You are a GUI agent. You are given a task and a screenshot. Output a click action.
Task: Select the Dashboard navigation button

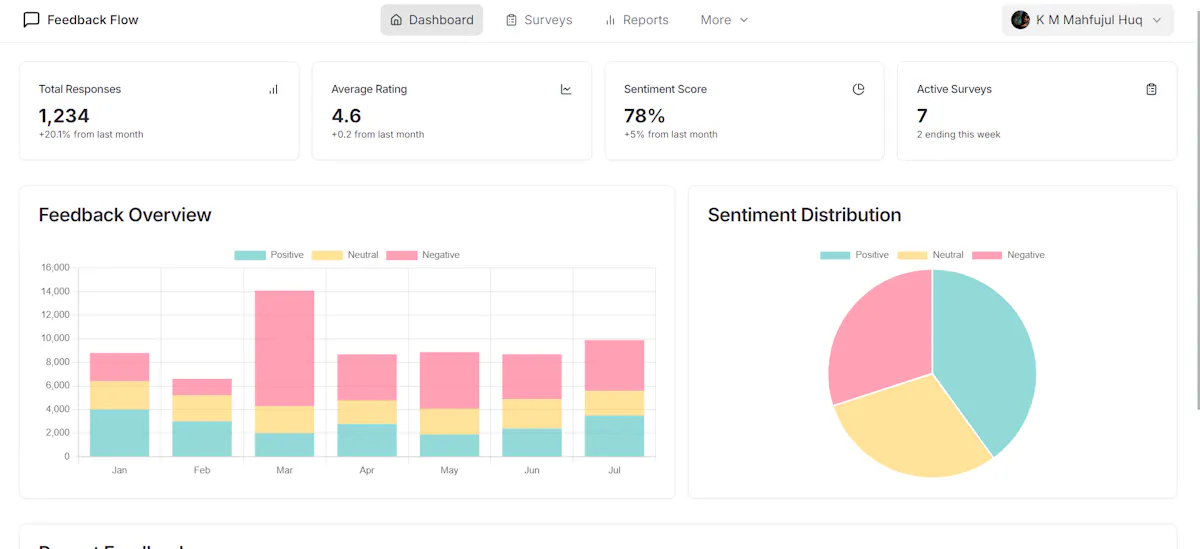[431, 20]
